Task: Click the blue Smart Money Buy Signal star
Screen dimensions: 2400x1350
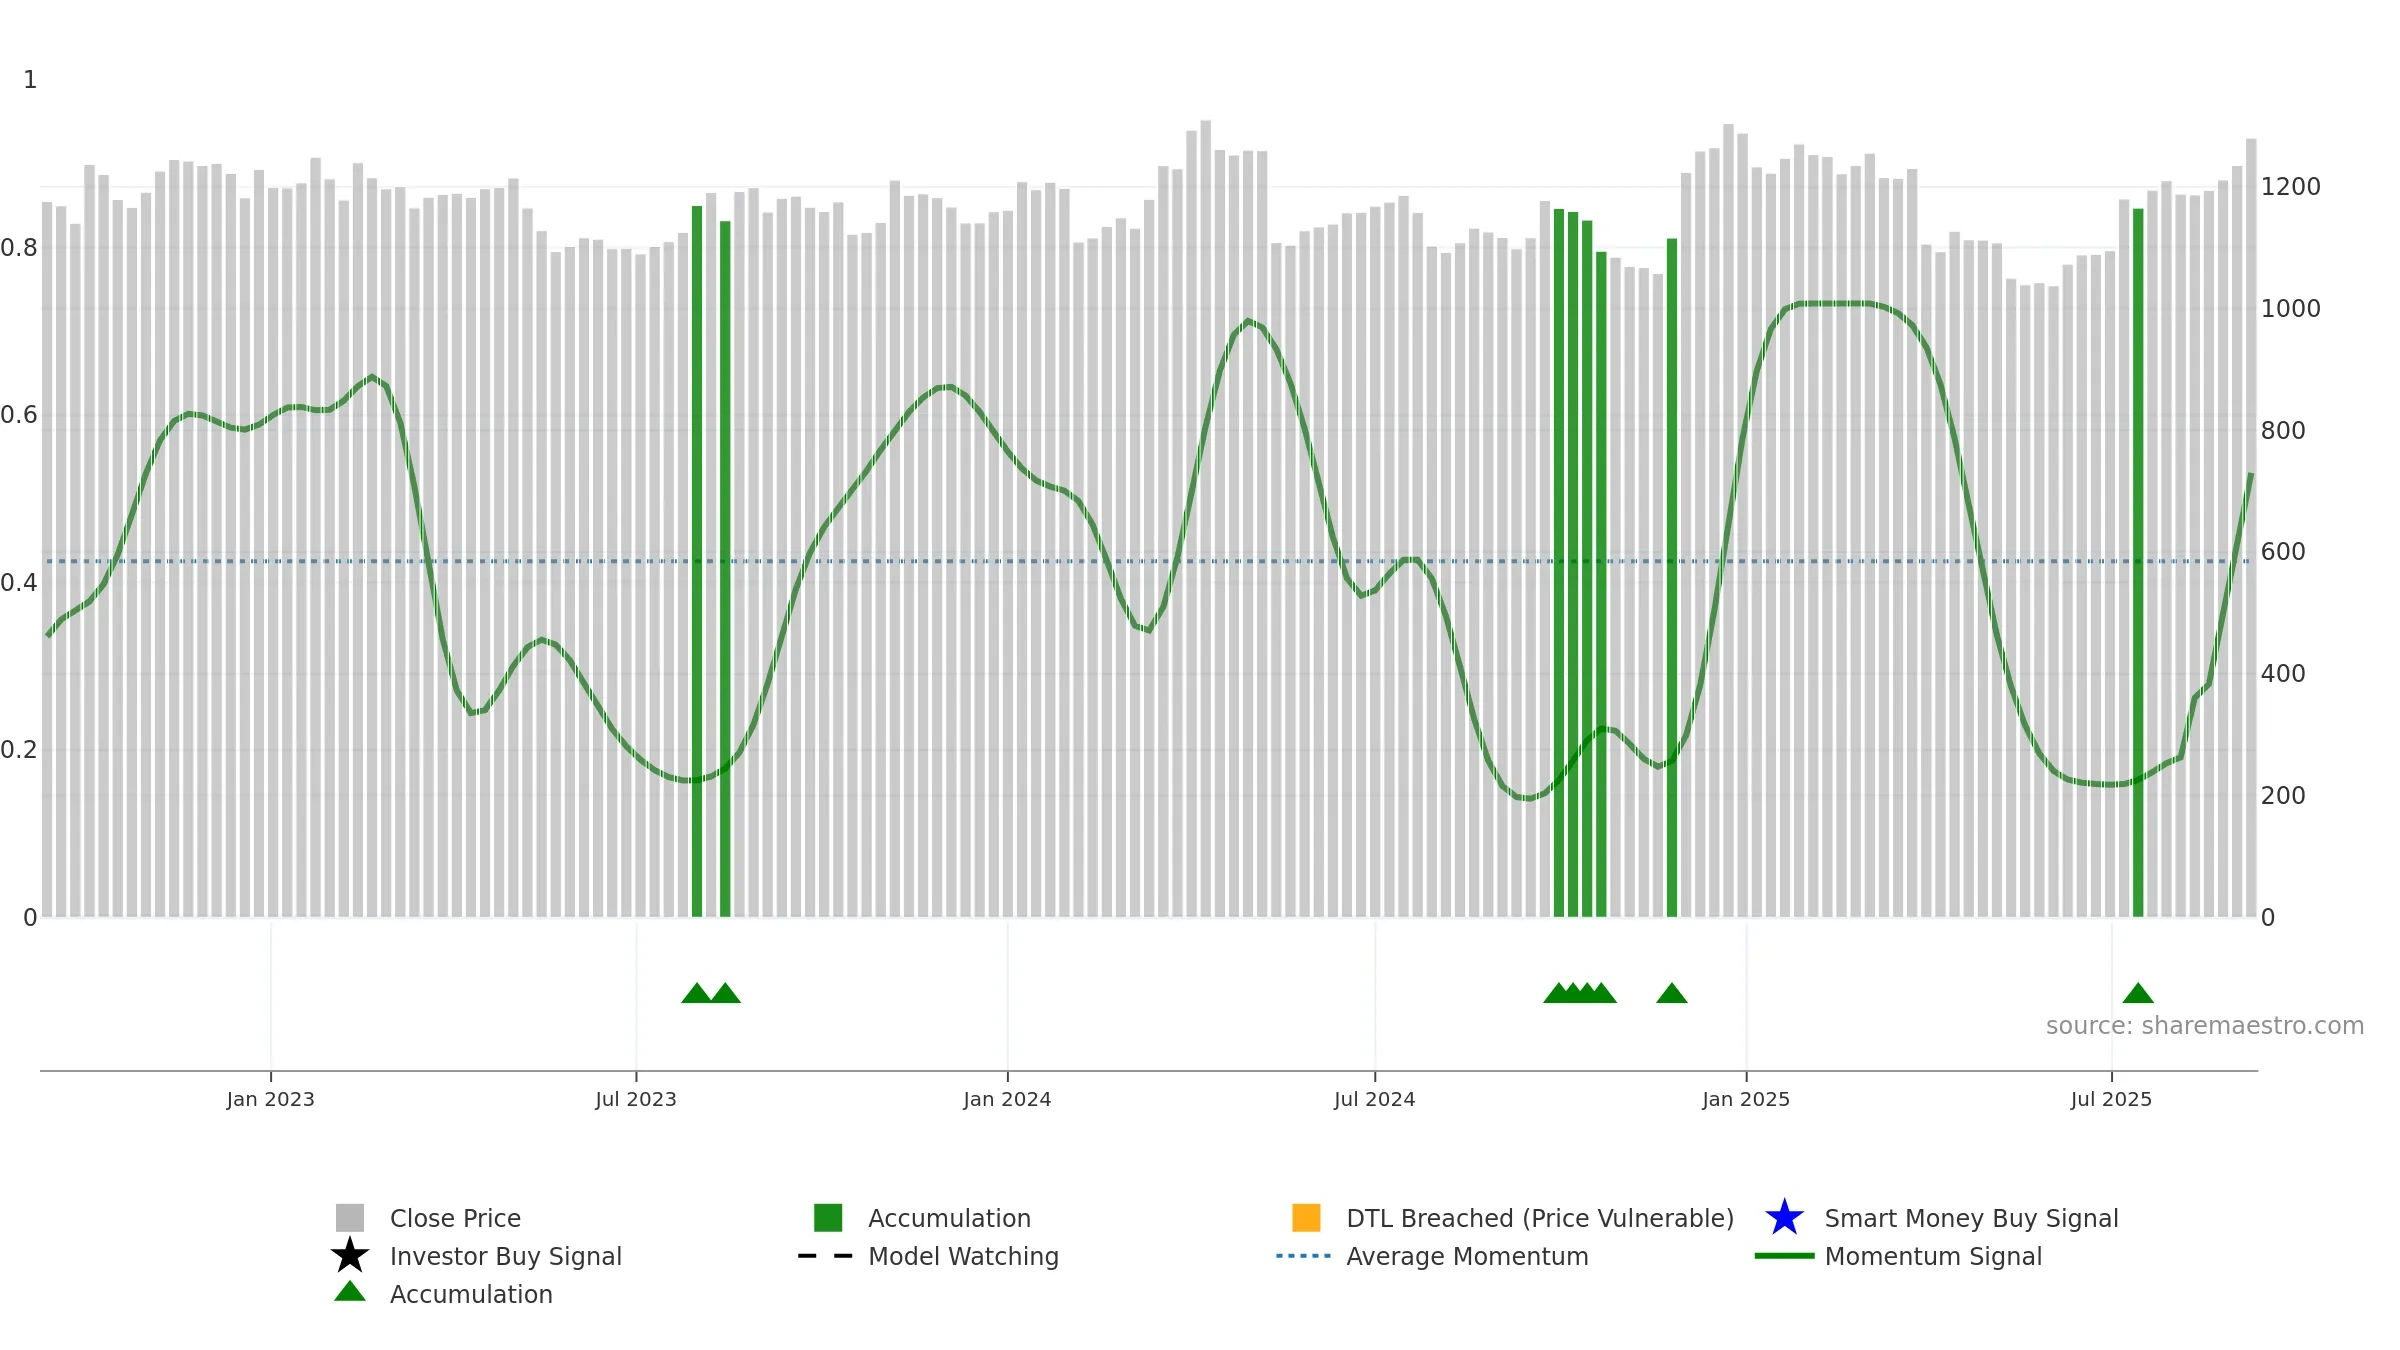Action: (x=1784, y=1217)
